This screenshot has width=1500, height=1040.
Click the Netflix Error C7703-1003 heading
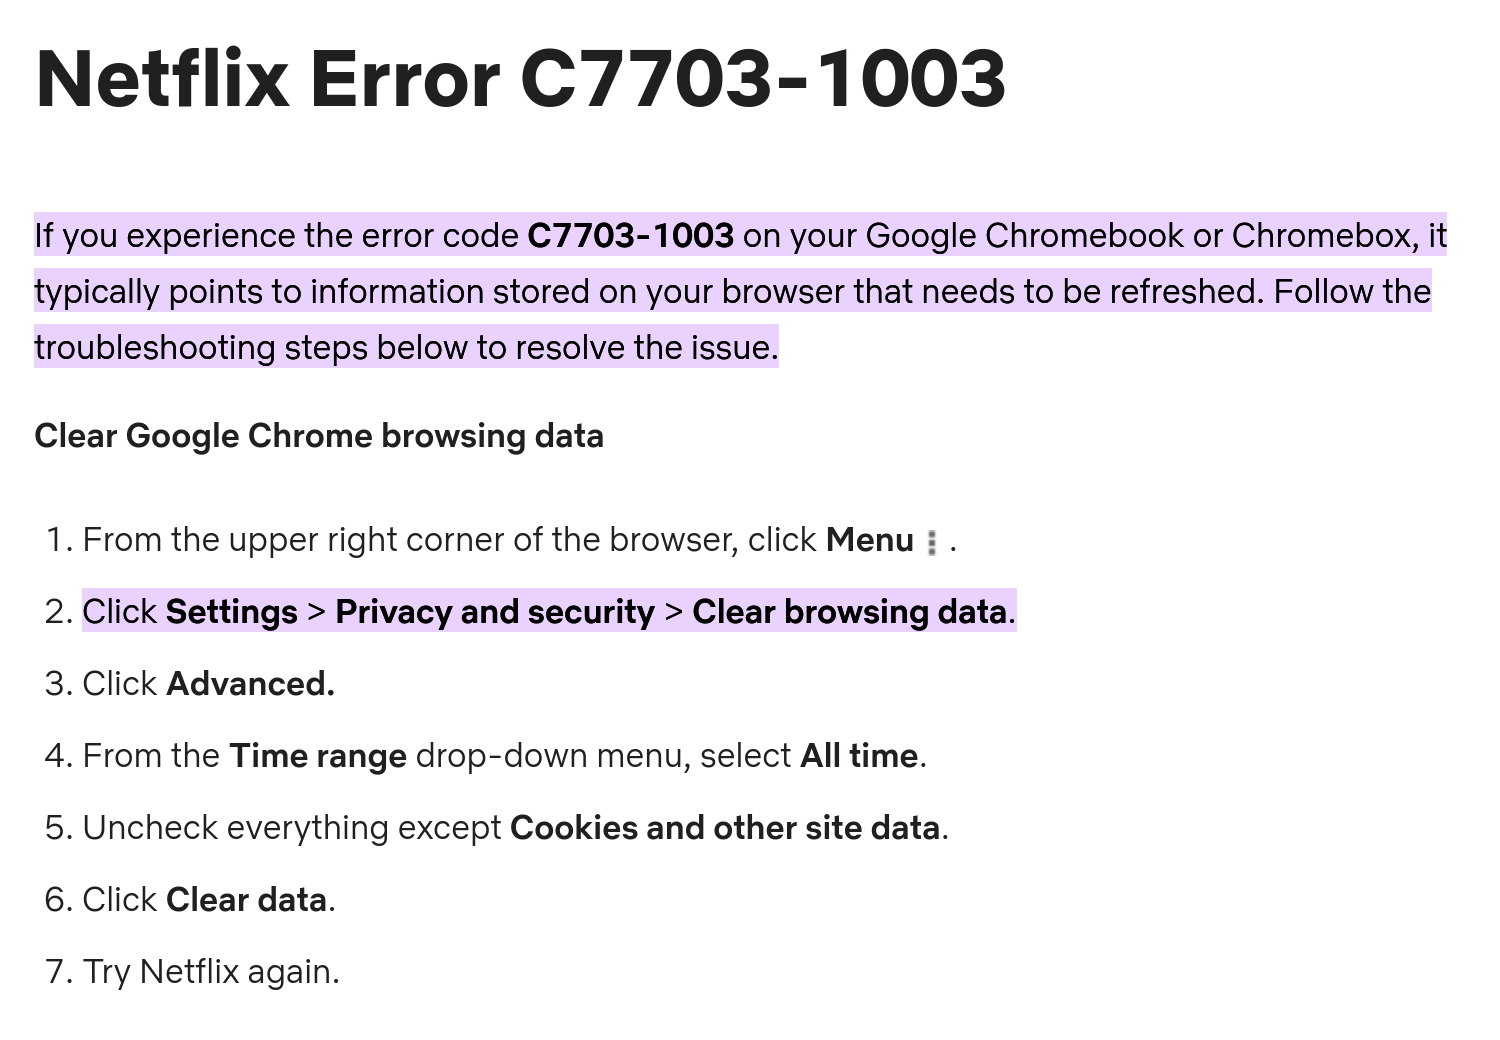click(520, 78)
